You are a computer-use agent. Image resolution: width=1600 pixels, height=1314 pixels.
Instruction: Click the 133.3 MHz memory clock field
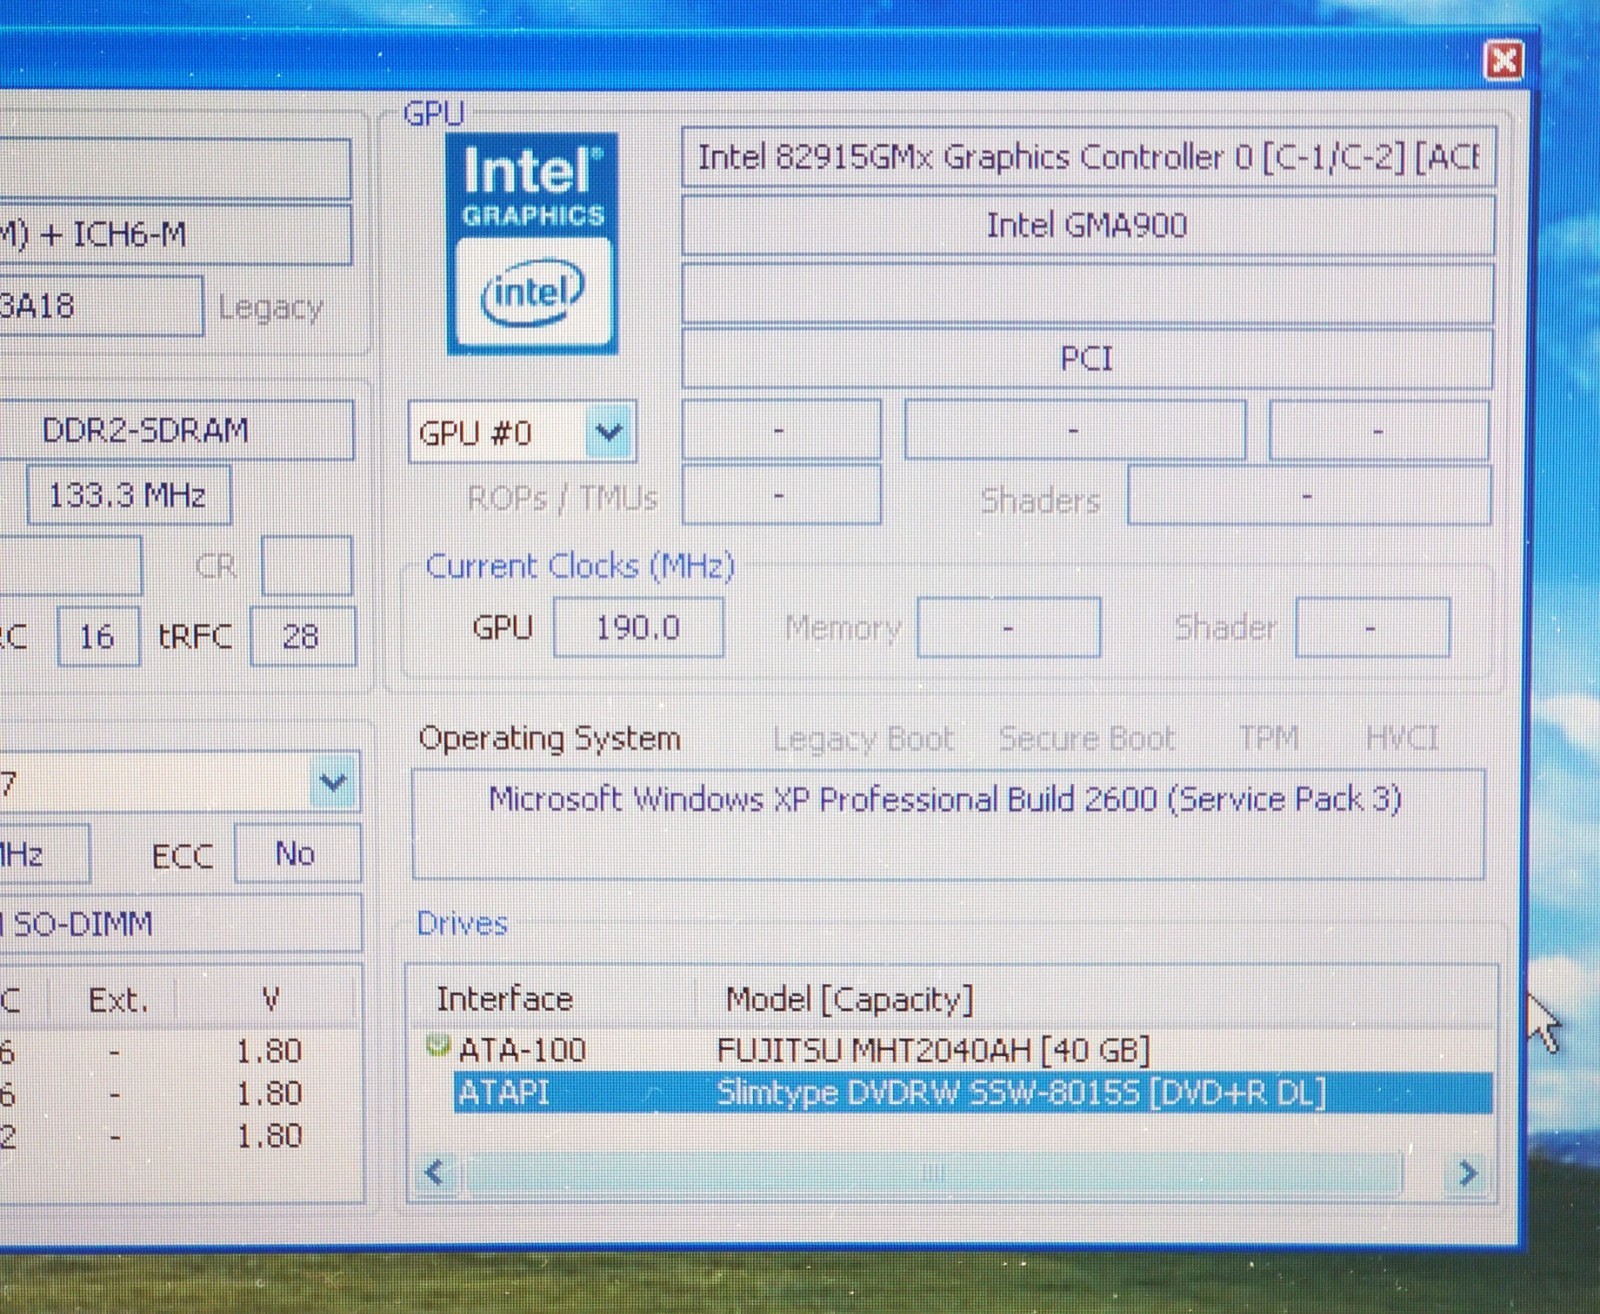127,495
